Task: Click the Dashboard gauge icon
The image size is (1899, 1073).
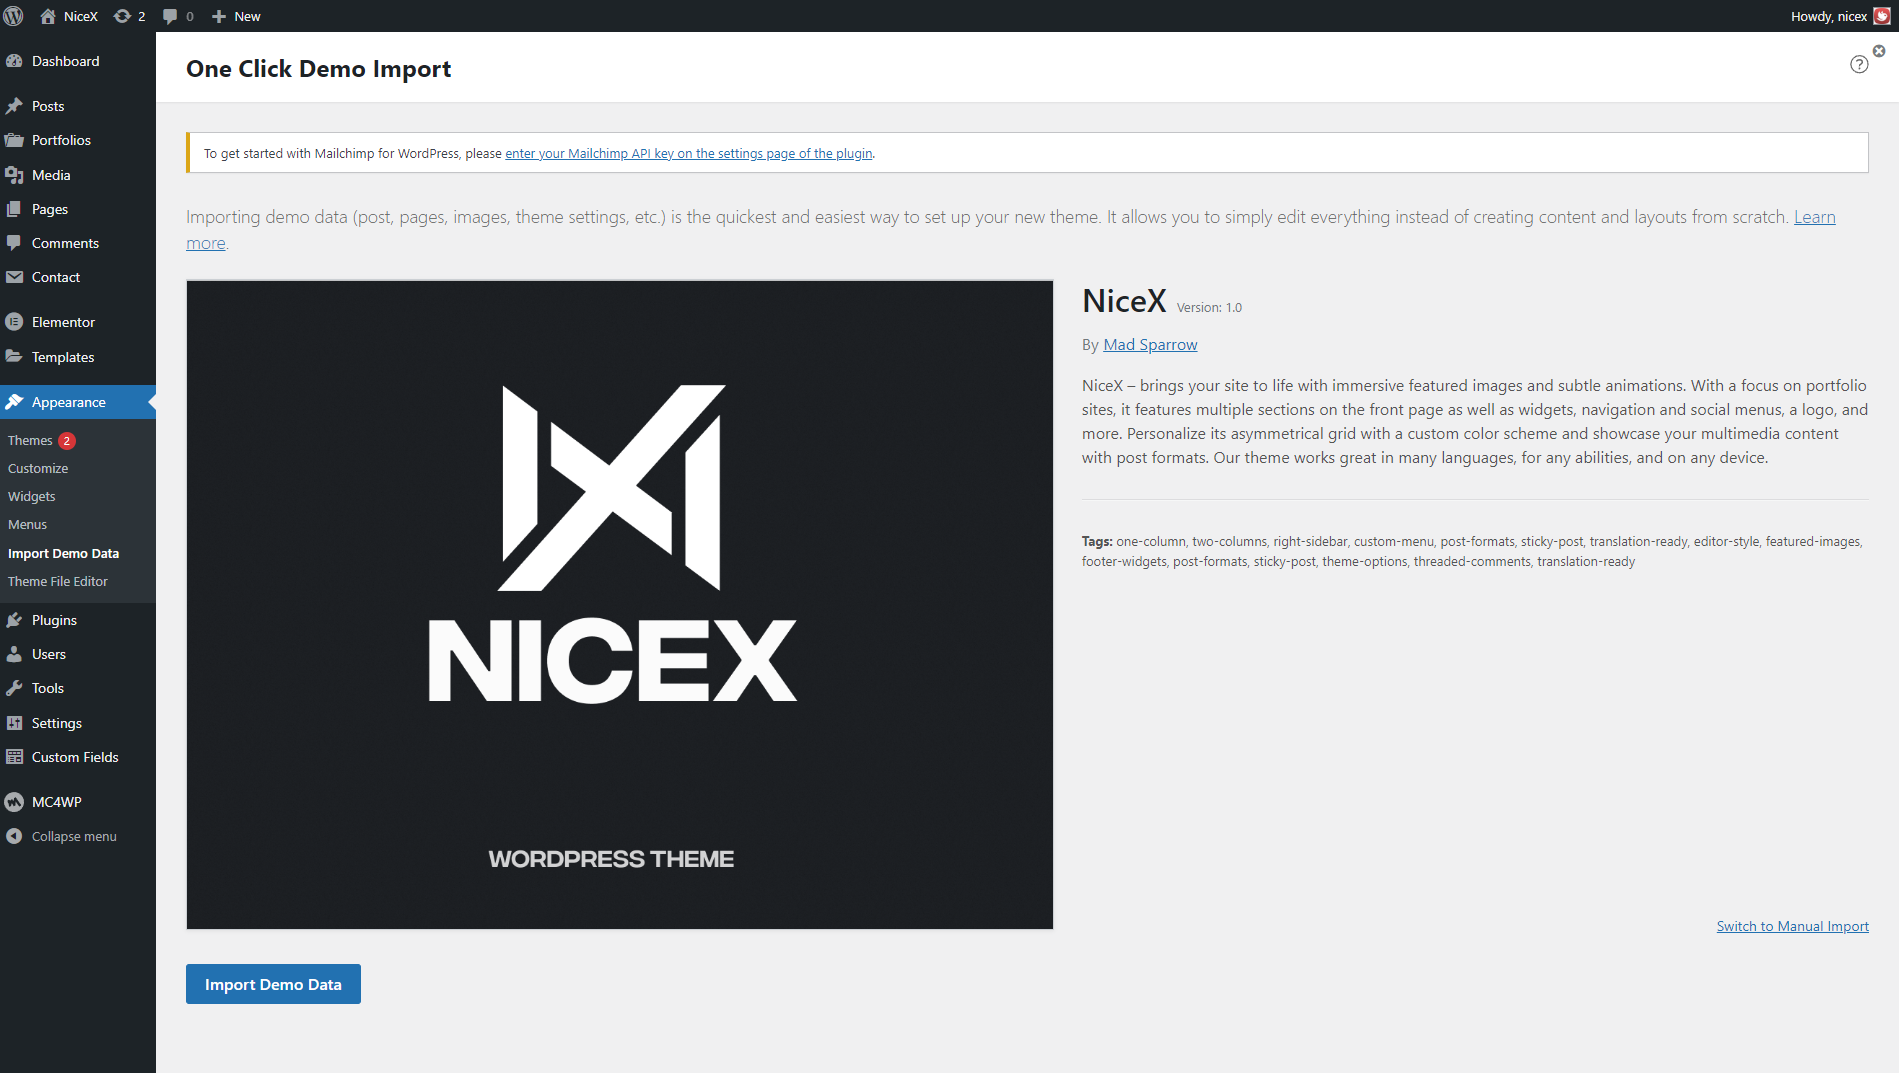Action: [14, 61]
